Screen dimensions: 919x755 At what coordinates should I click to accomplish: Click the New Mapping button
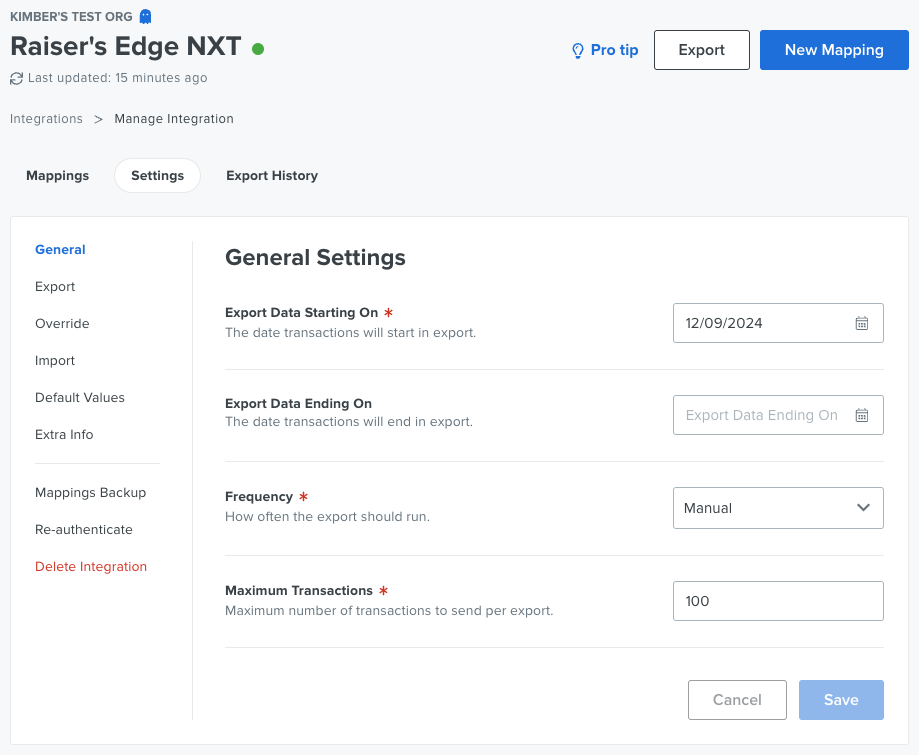[834, 50]
